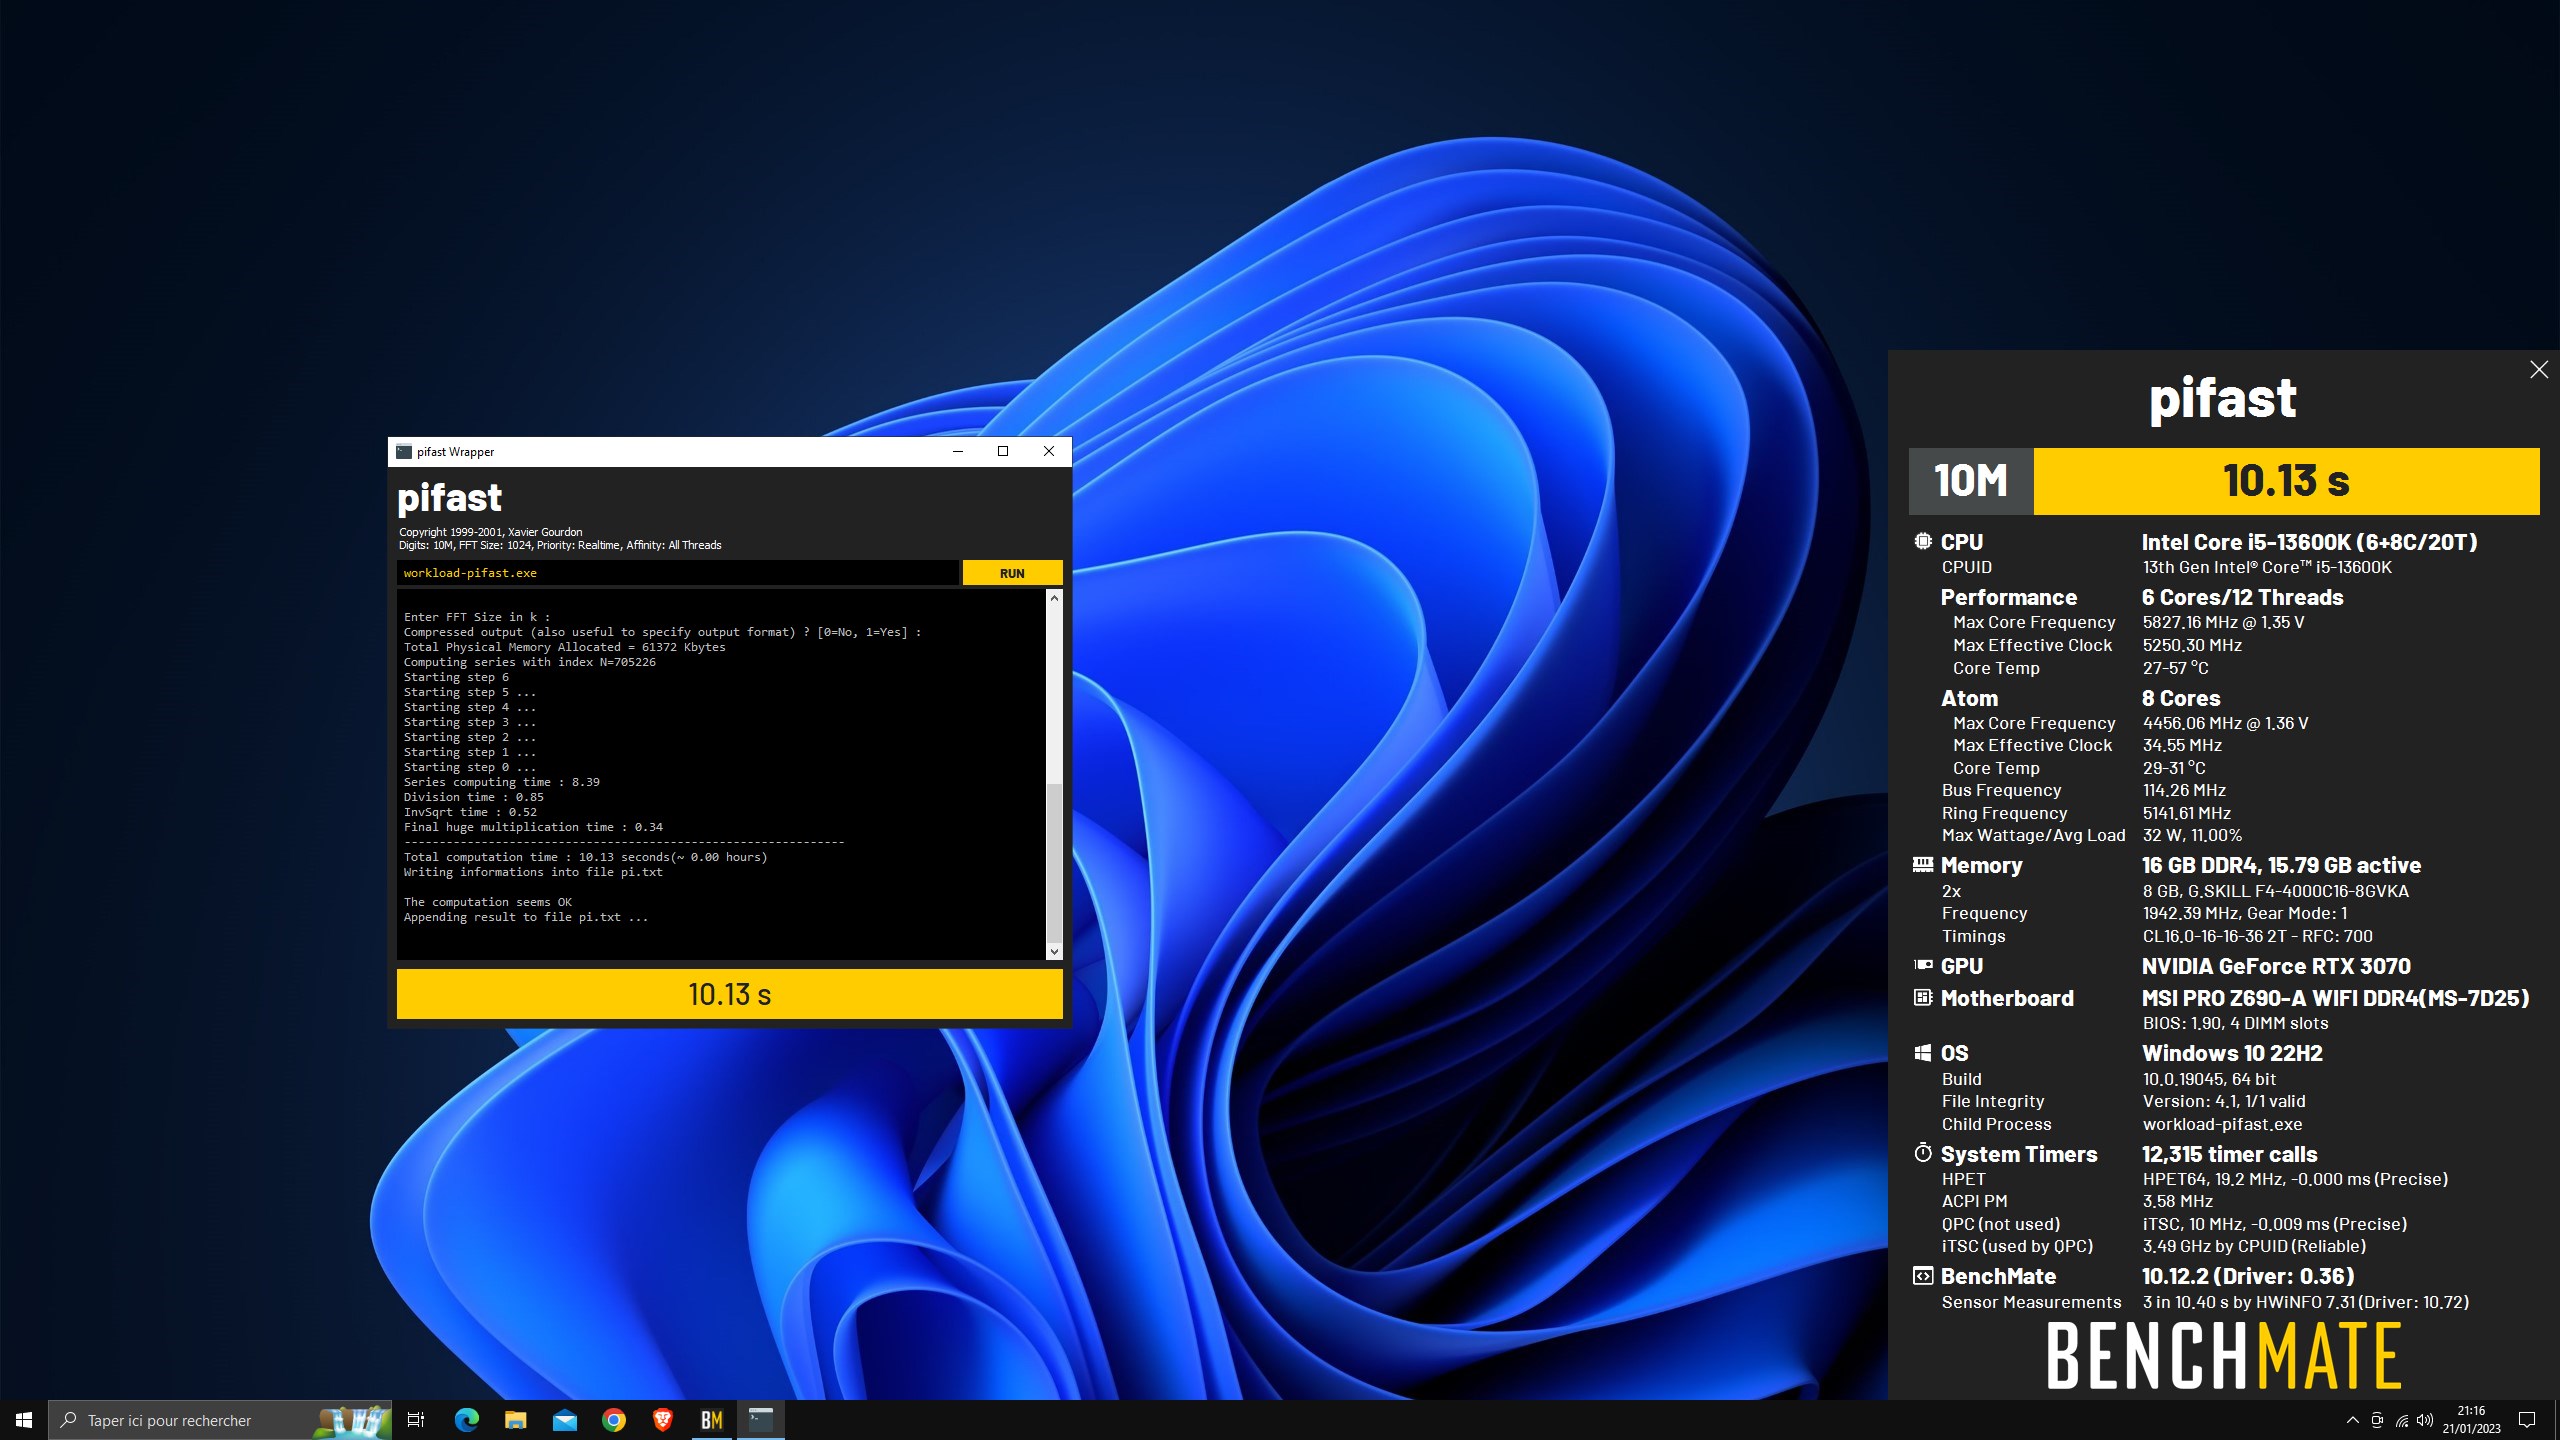Click the RUN button in pifast Wrapper
Screen dimensions: 2560x1440
click(x=1012, y=573)
